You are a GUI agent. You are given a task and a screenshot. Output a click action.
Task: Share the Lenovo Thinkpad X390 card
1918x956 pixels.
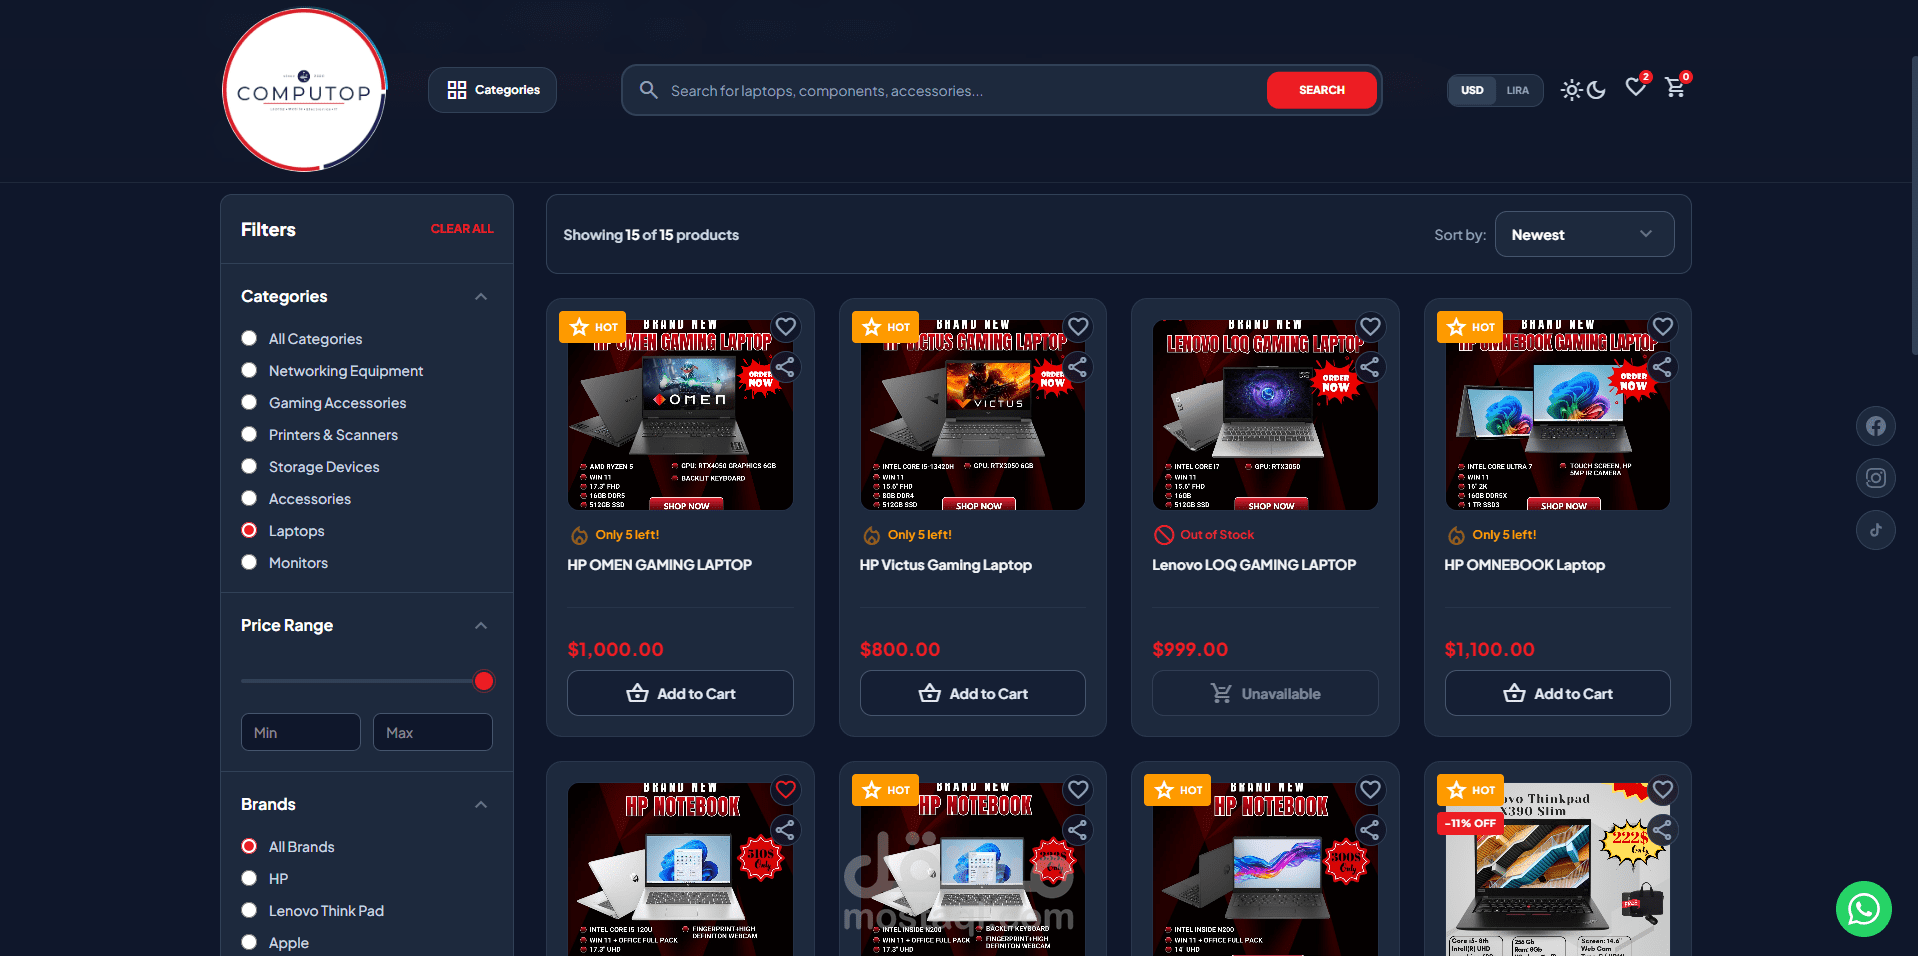[1663, 831]
